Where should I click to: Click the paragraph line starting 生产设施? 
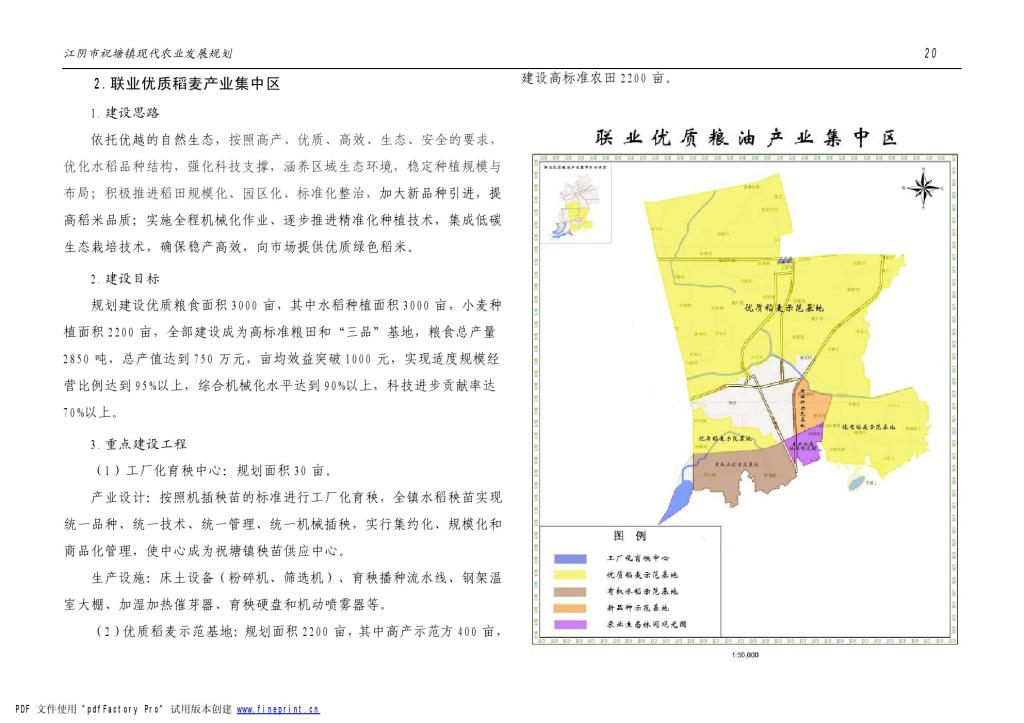(x=296, y=578)
